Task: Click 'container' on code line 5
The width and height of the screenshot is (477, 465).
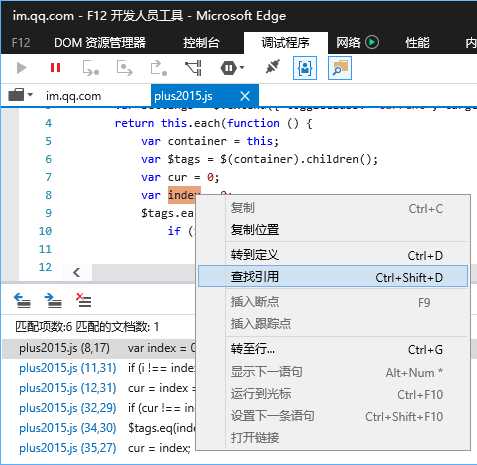Action: 197,141
